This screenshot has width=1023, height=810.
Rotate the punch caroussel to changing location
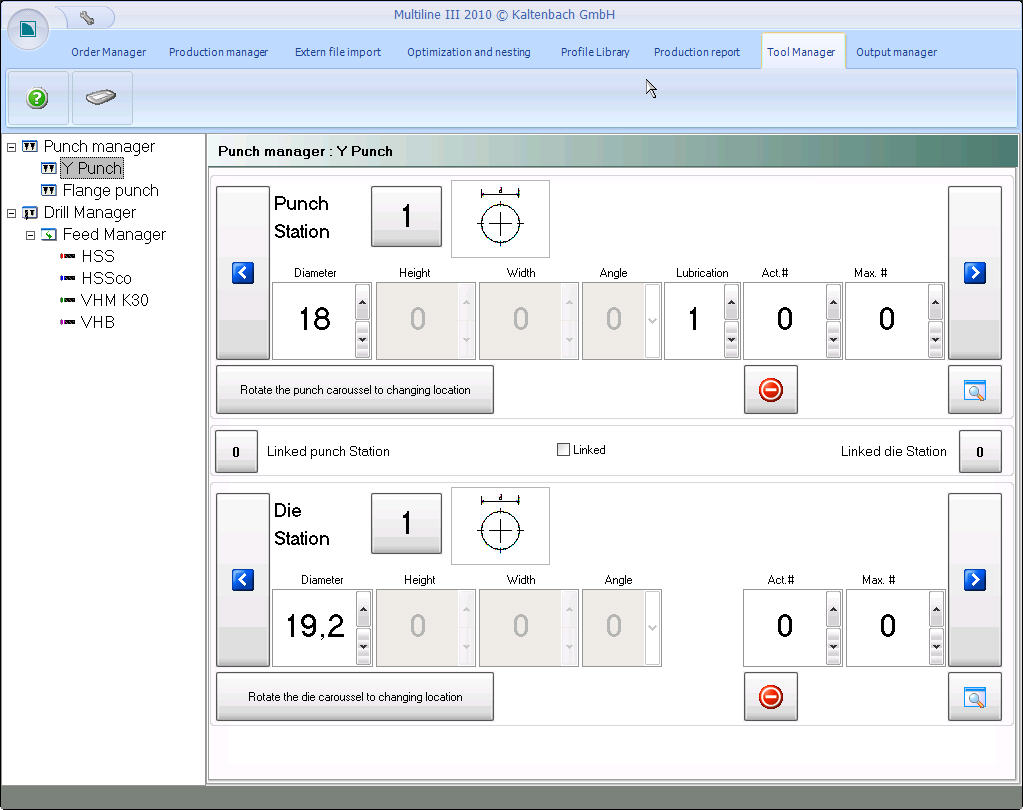[355, 390]
